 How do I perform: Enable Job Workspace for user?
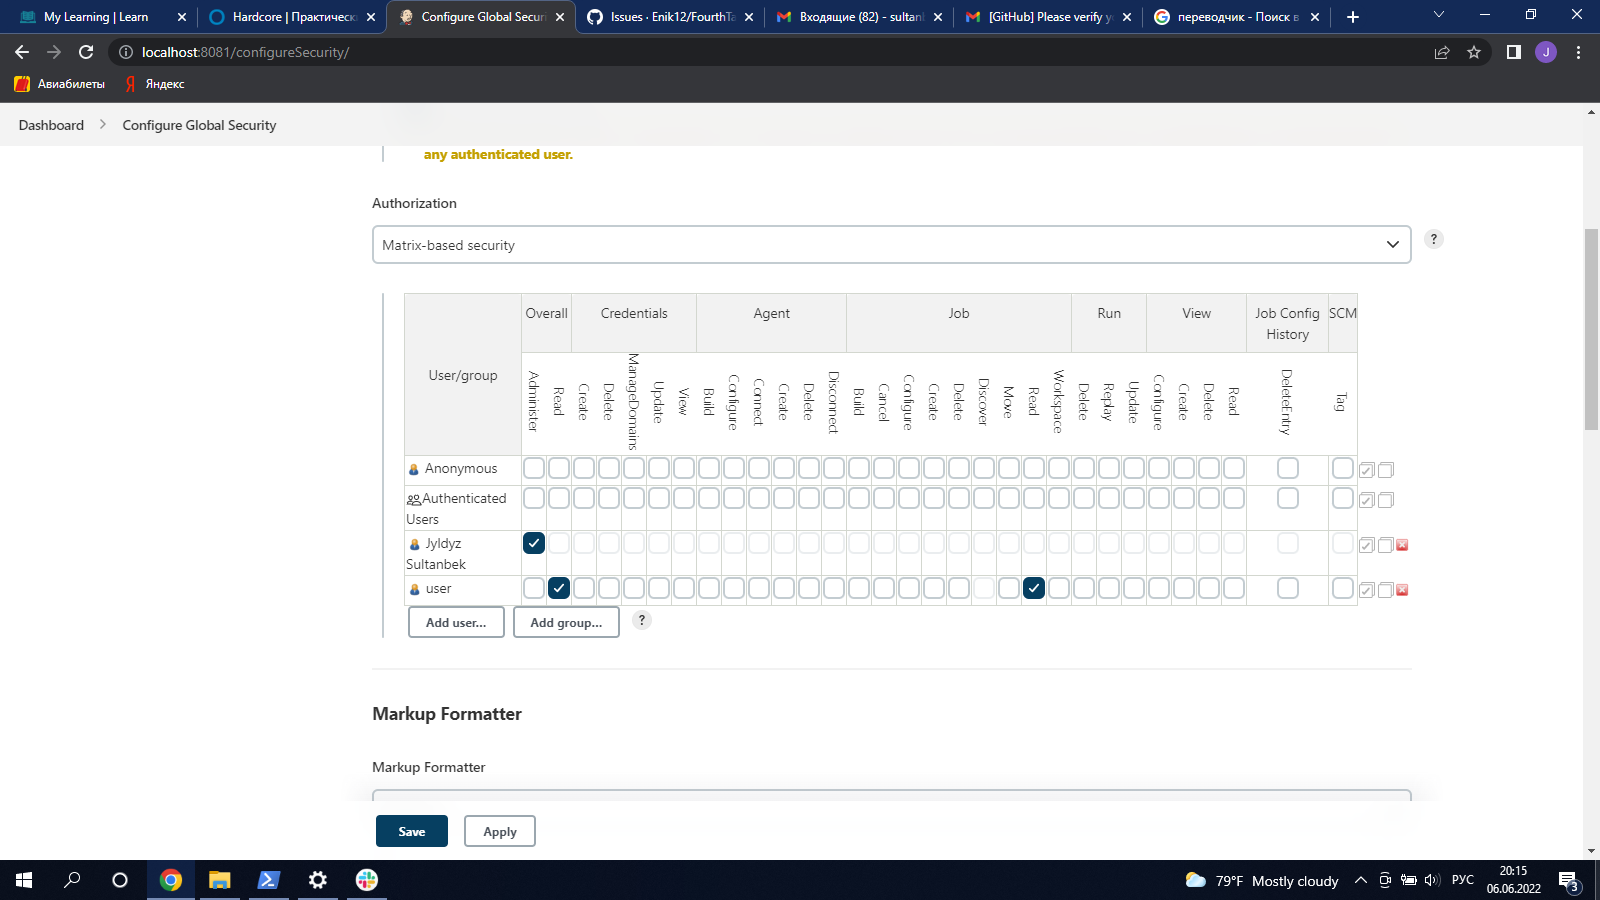coord(1059,588)
